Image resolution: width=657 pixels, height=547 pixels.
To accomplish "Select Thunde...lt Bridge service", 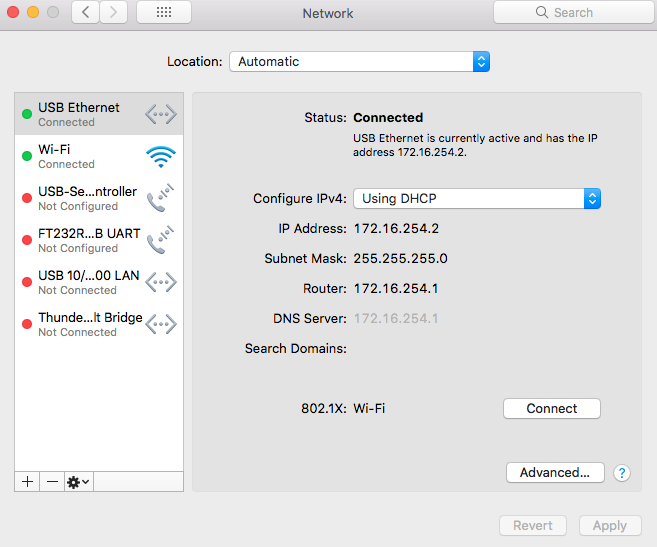I will [x=99, y=324].
